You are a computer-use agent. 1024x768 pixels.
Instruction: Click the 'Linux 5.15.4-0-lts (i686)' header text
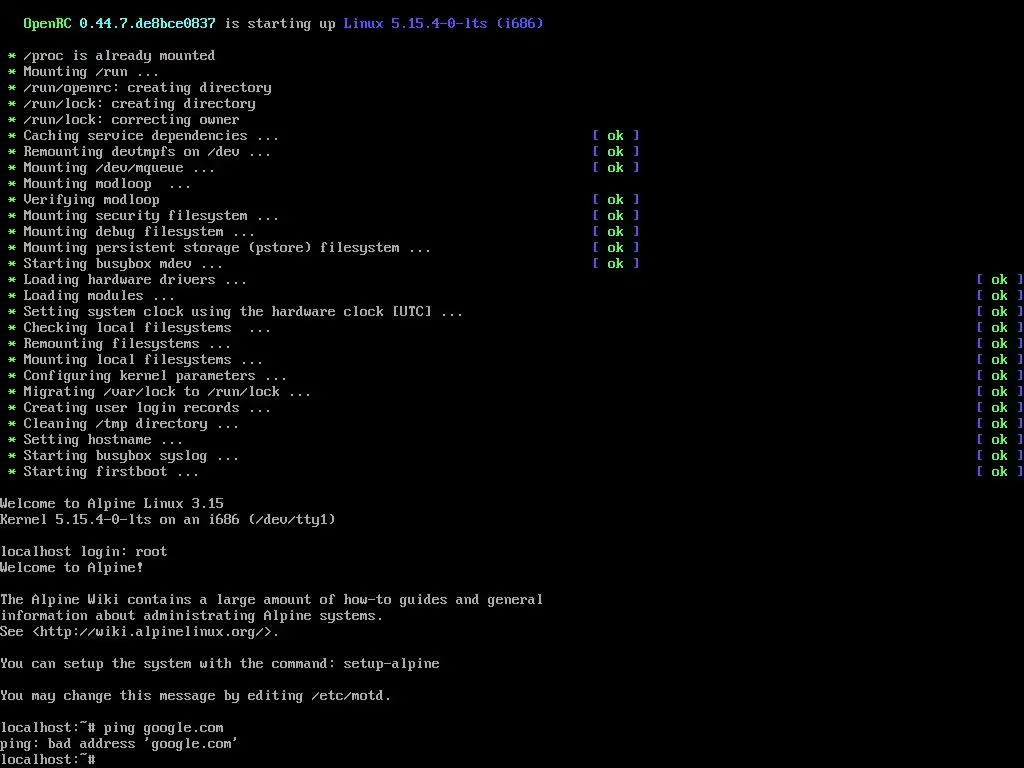[443, 24]
